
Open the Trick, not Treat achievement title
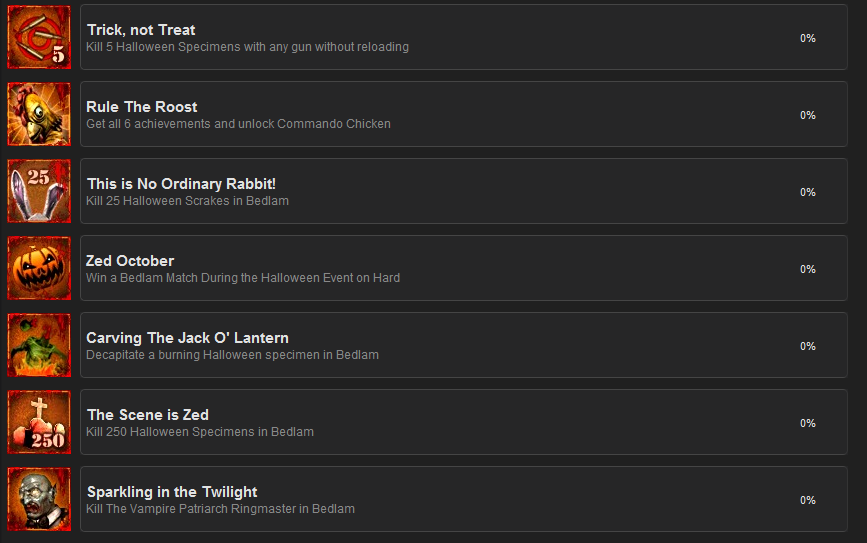click(141, 30)
